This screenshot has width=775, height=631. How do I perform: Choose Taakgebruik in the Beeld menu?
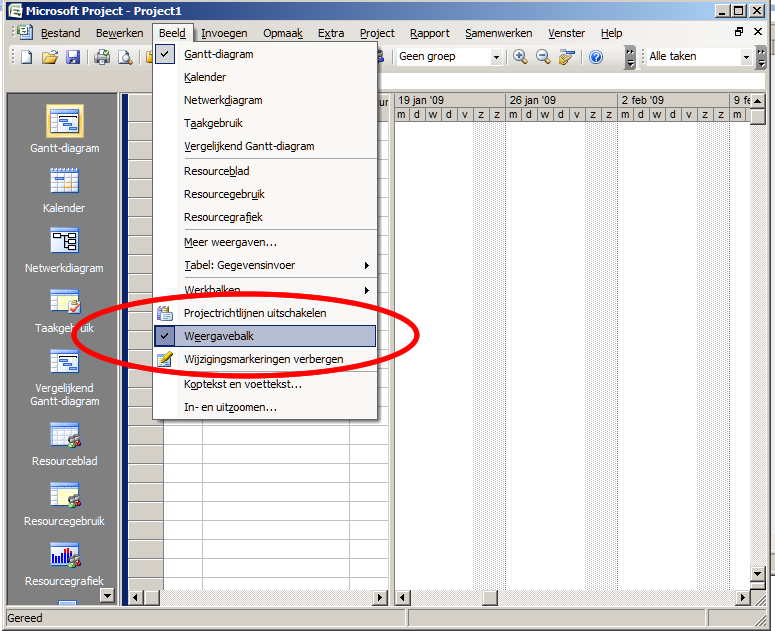tap(265, 123)
